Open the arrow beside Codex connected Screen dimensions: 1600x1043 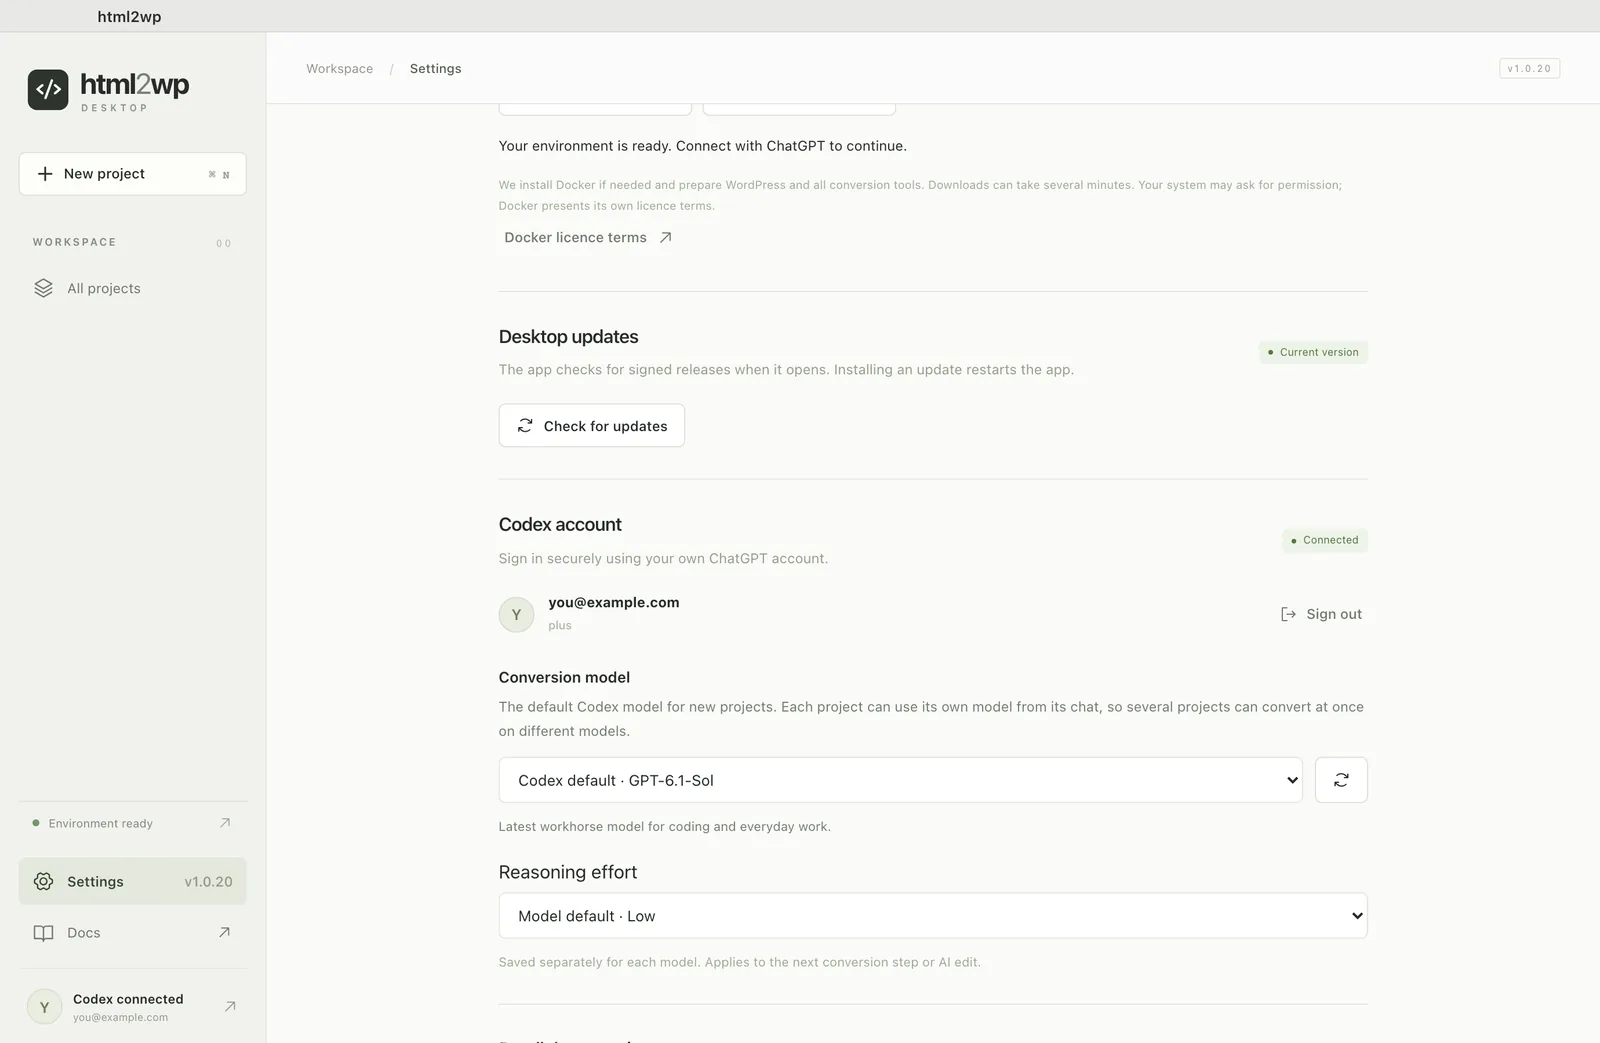coord(230,1006)
